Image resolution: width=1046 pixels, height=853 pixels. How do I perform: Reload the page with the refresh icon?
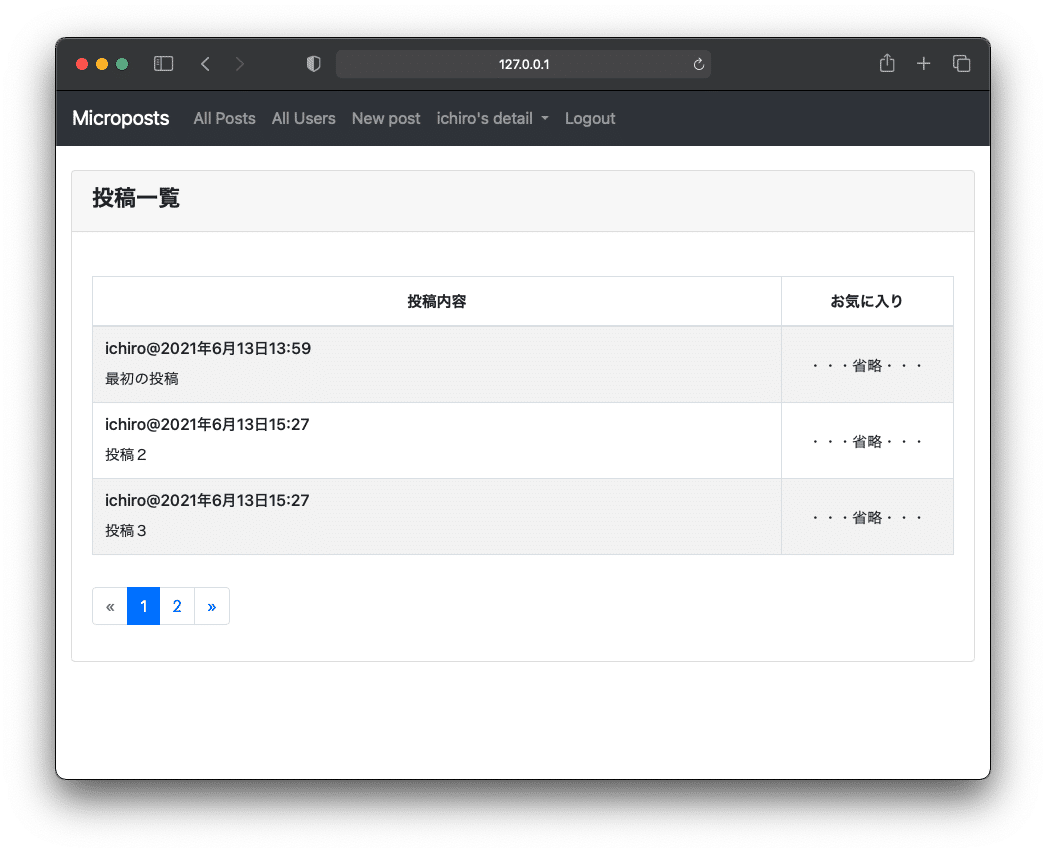(698, 64)
